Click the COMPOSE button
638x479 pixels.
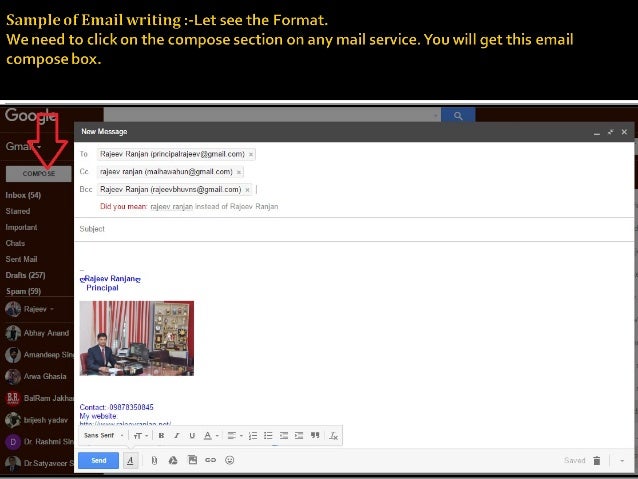(x=39, y=173)
